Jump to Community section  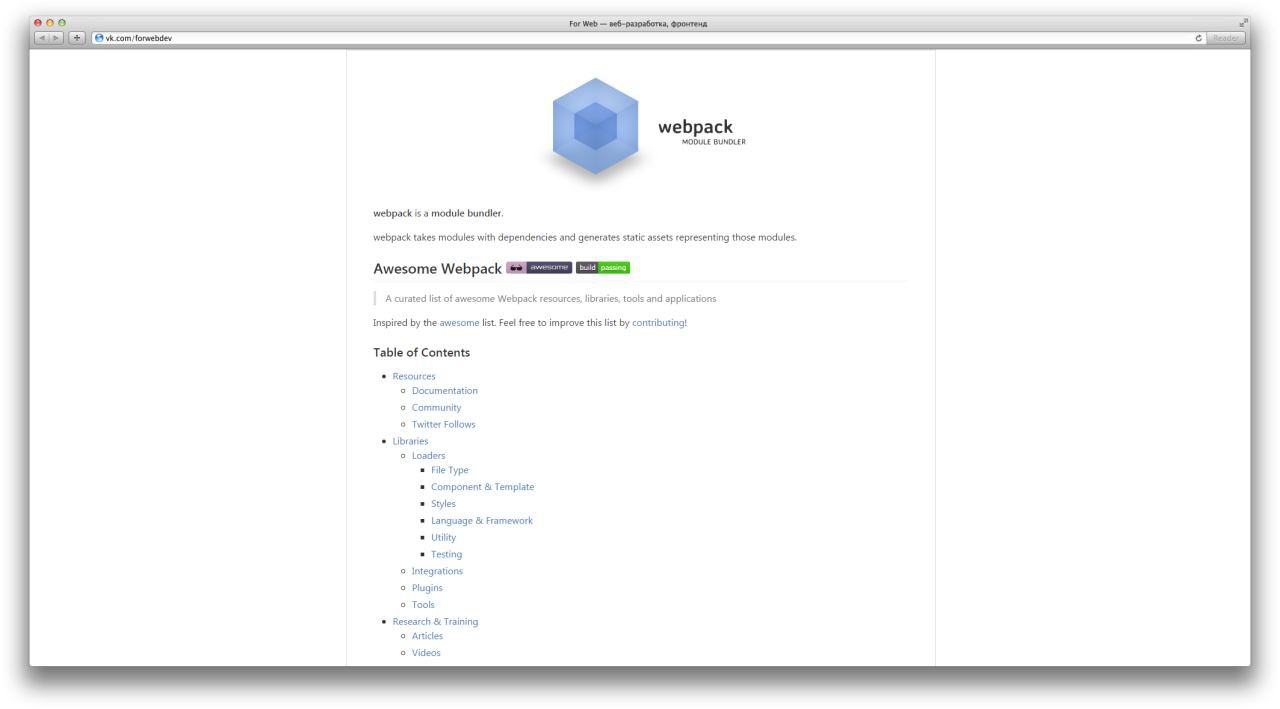(436, 408)
